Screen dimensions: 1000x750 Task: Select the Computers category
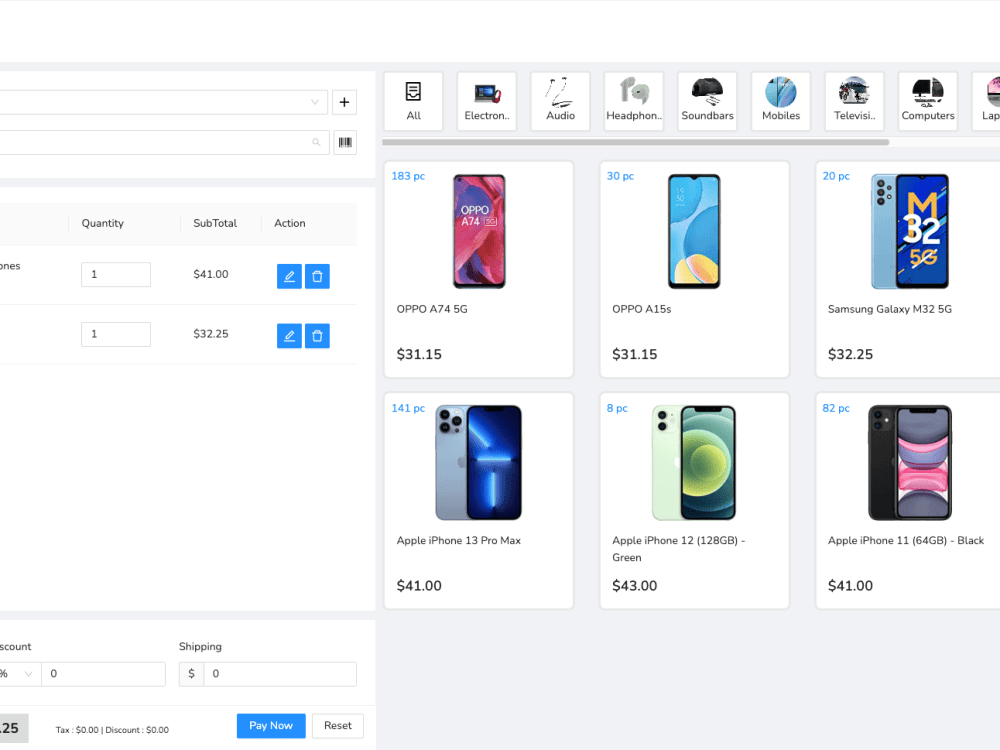click(928, 101)
